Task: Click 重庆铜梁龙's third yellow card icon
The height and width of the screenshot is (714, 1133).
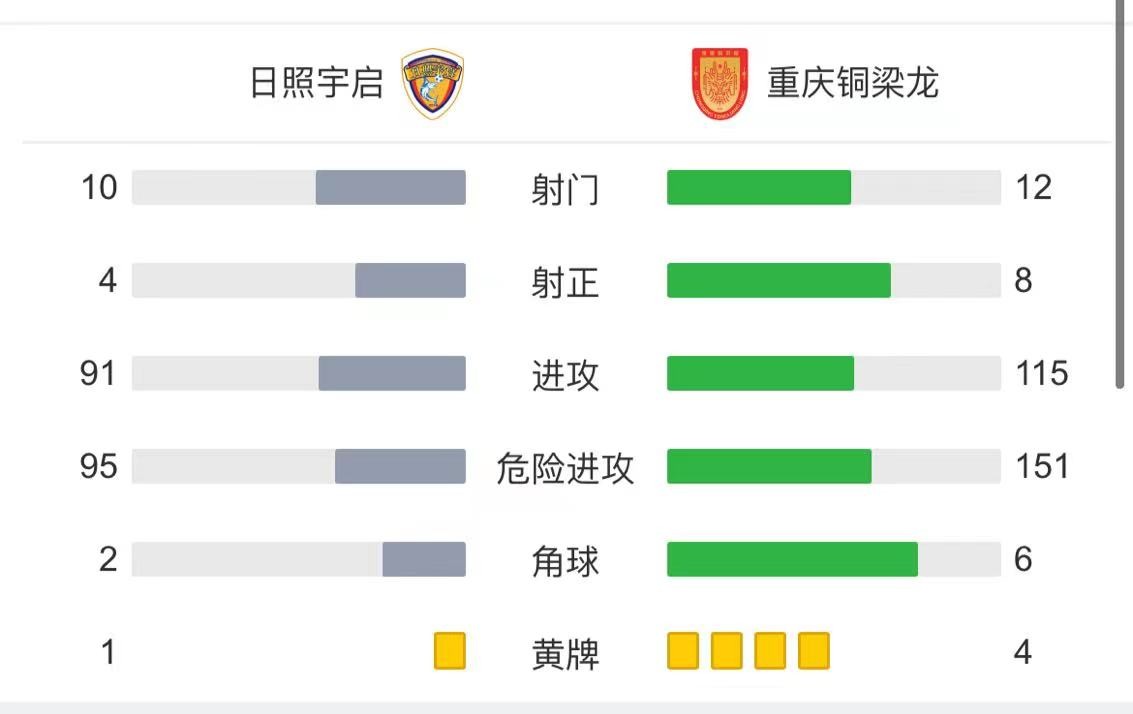Action: (770, 651)
